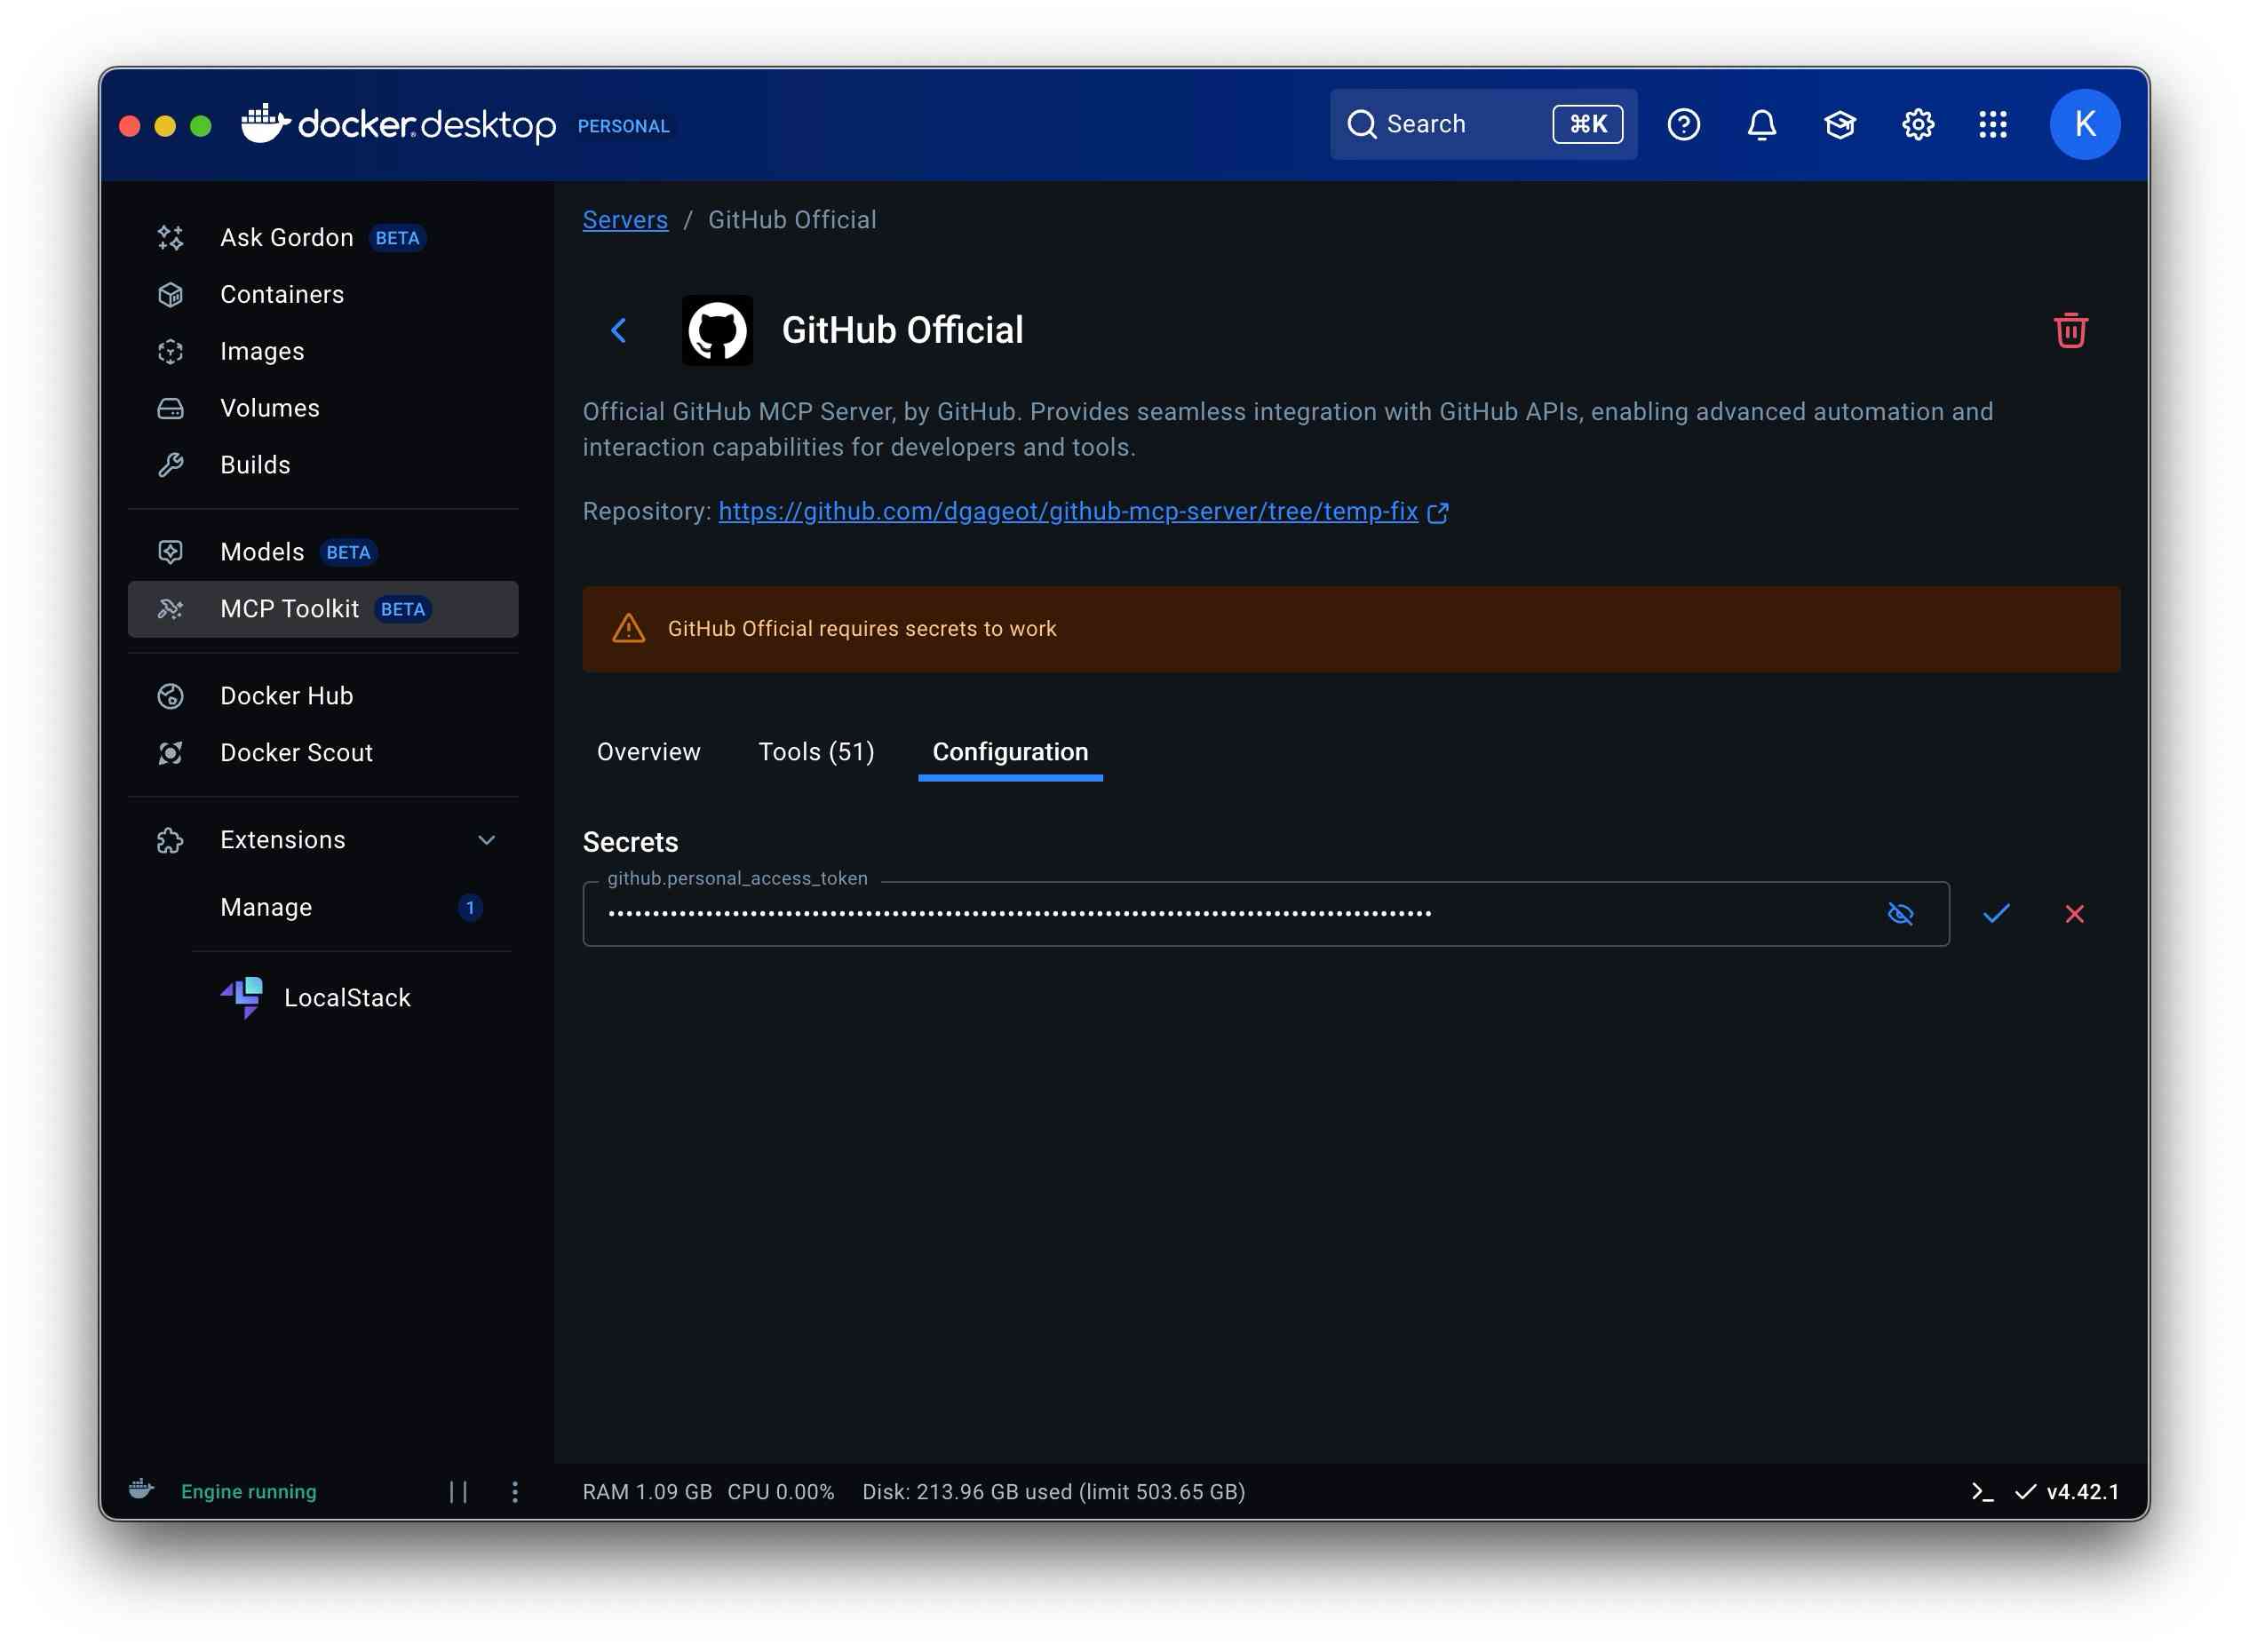Open the engine three-dot options menu
Viewport: 2249px width, 1652px height.
(515, 1491)
